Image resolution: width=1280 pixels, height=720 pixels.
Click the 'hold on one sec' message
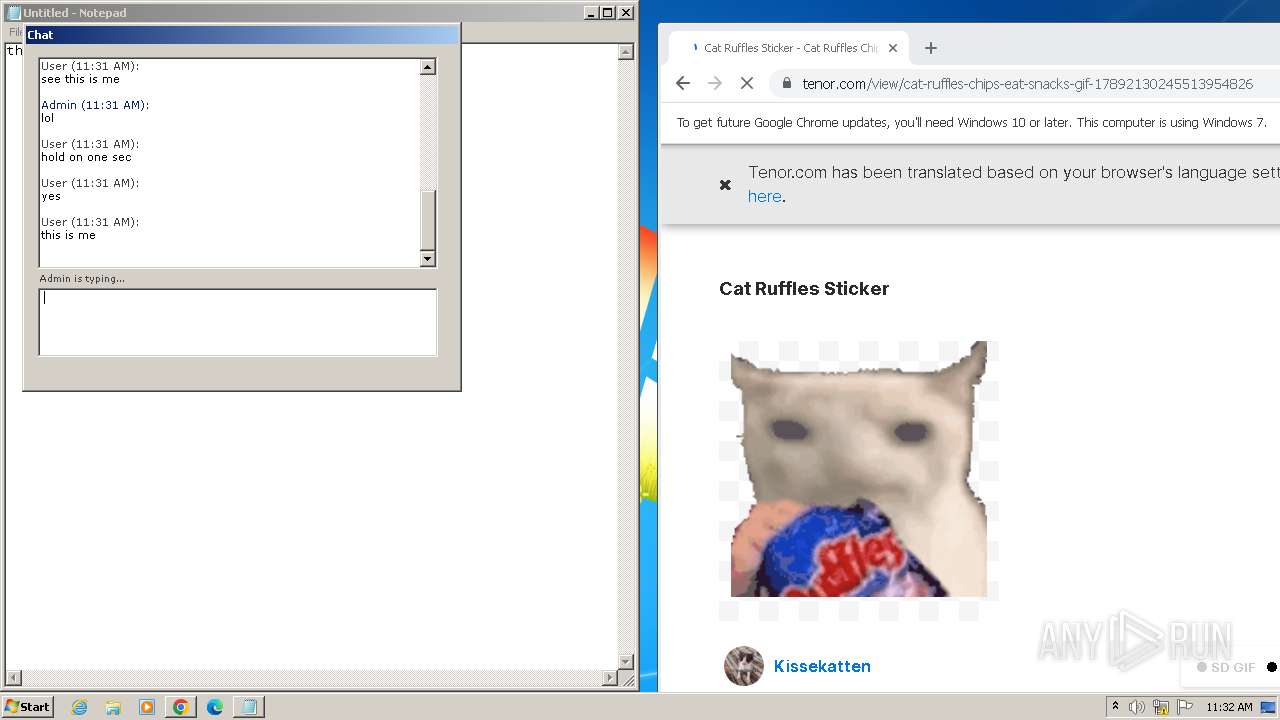point(86,157)
